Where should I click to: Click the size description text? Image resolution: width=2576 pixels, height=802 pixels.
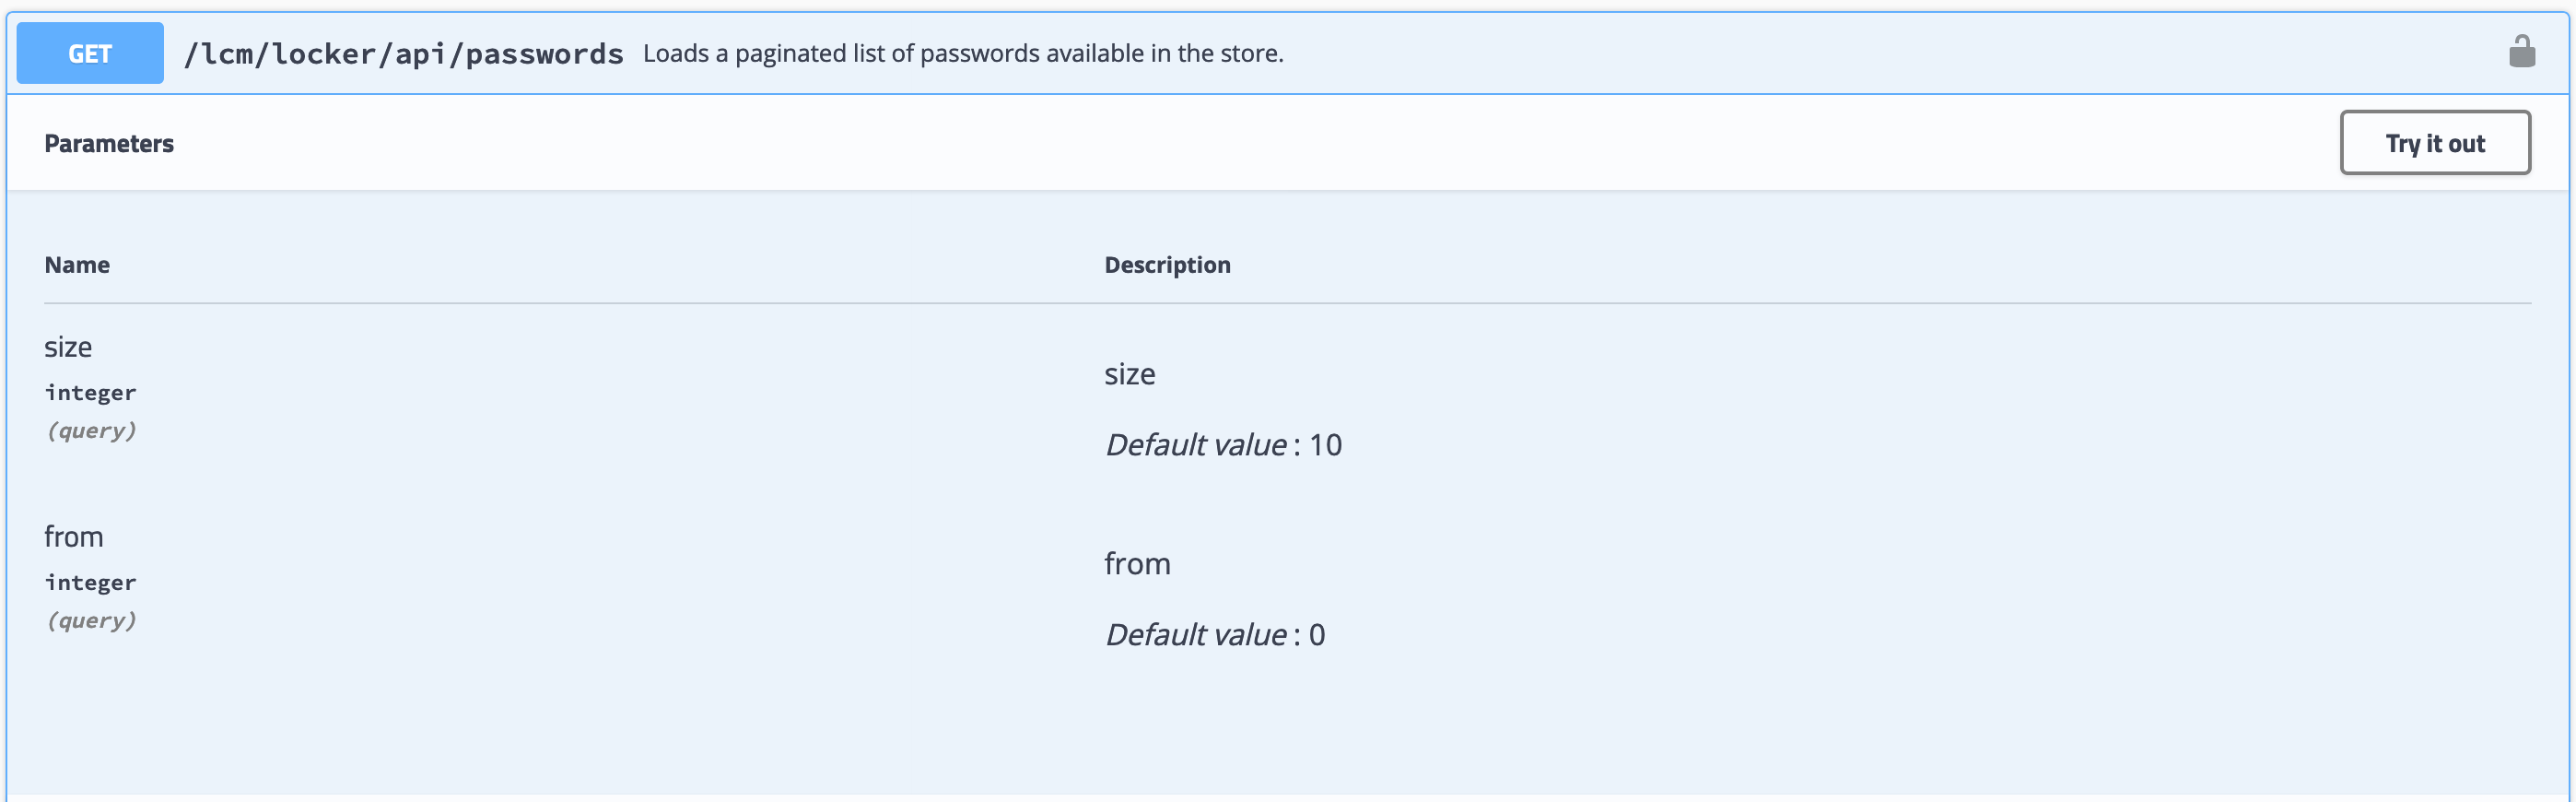(x=1129, y=374)
